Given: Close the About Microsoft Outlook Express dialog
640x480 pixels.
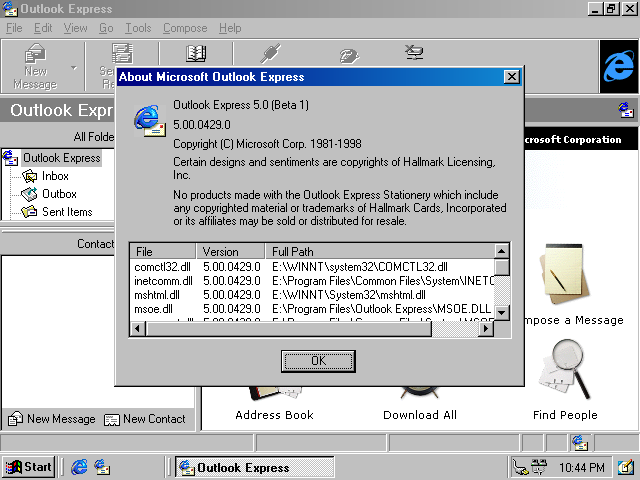Looking at the screenshot, I should tap(511, 77).
